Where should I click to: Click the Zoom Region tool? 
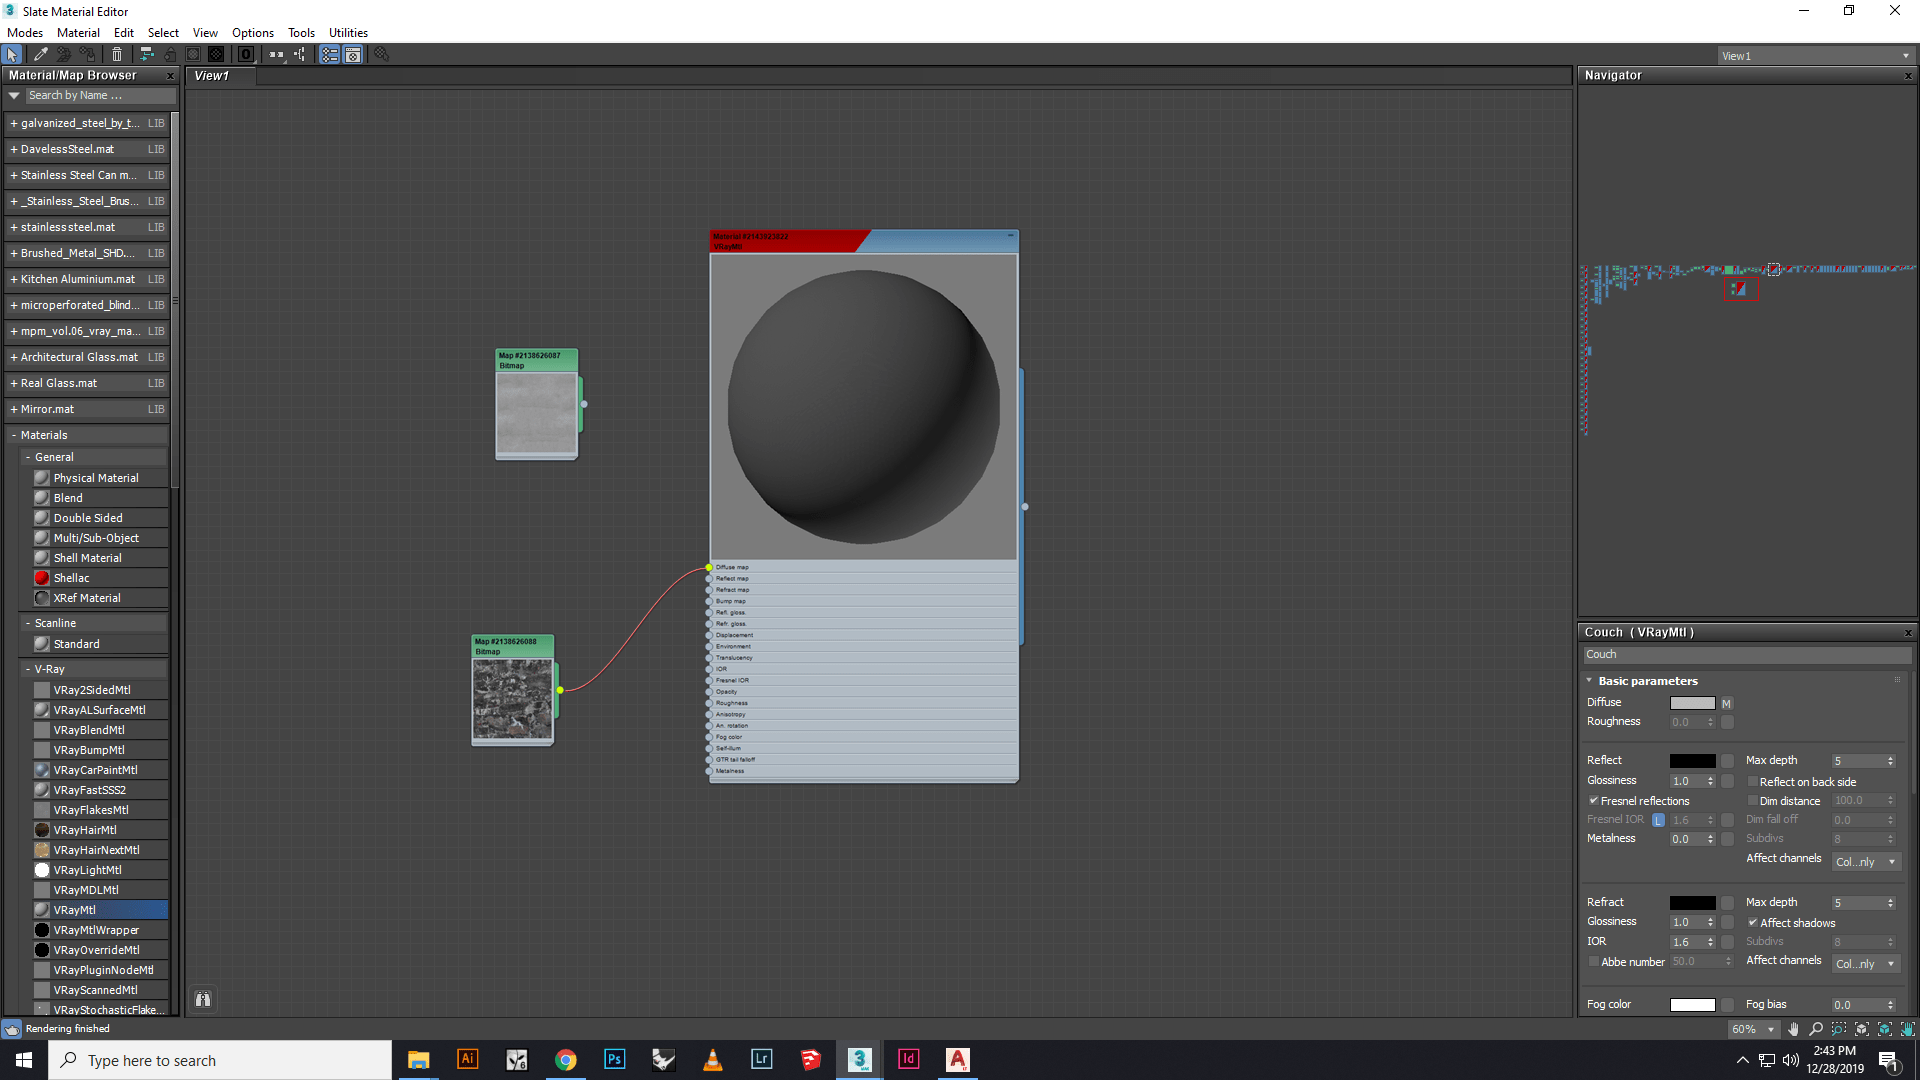[1839, 1029]
